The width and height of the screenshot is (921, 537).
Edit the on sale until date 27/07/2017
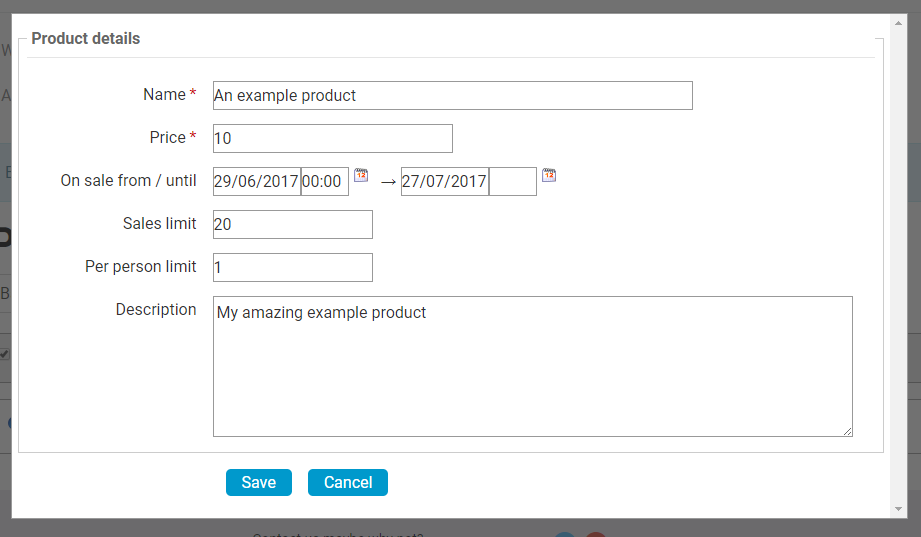[x=445, y=182]
